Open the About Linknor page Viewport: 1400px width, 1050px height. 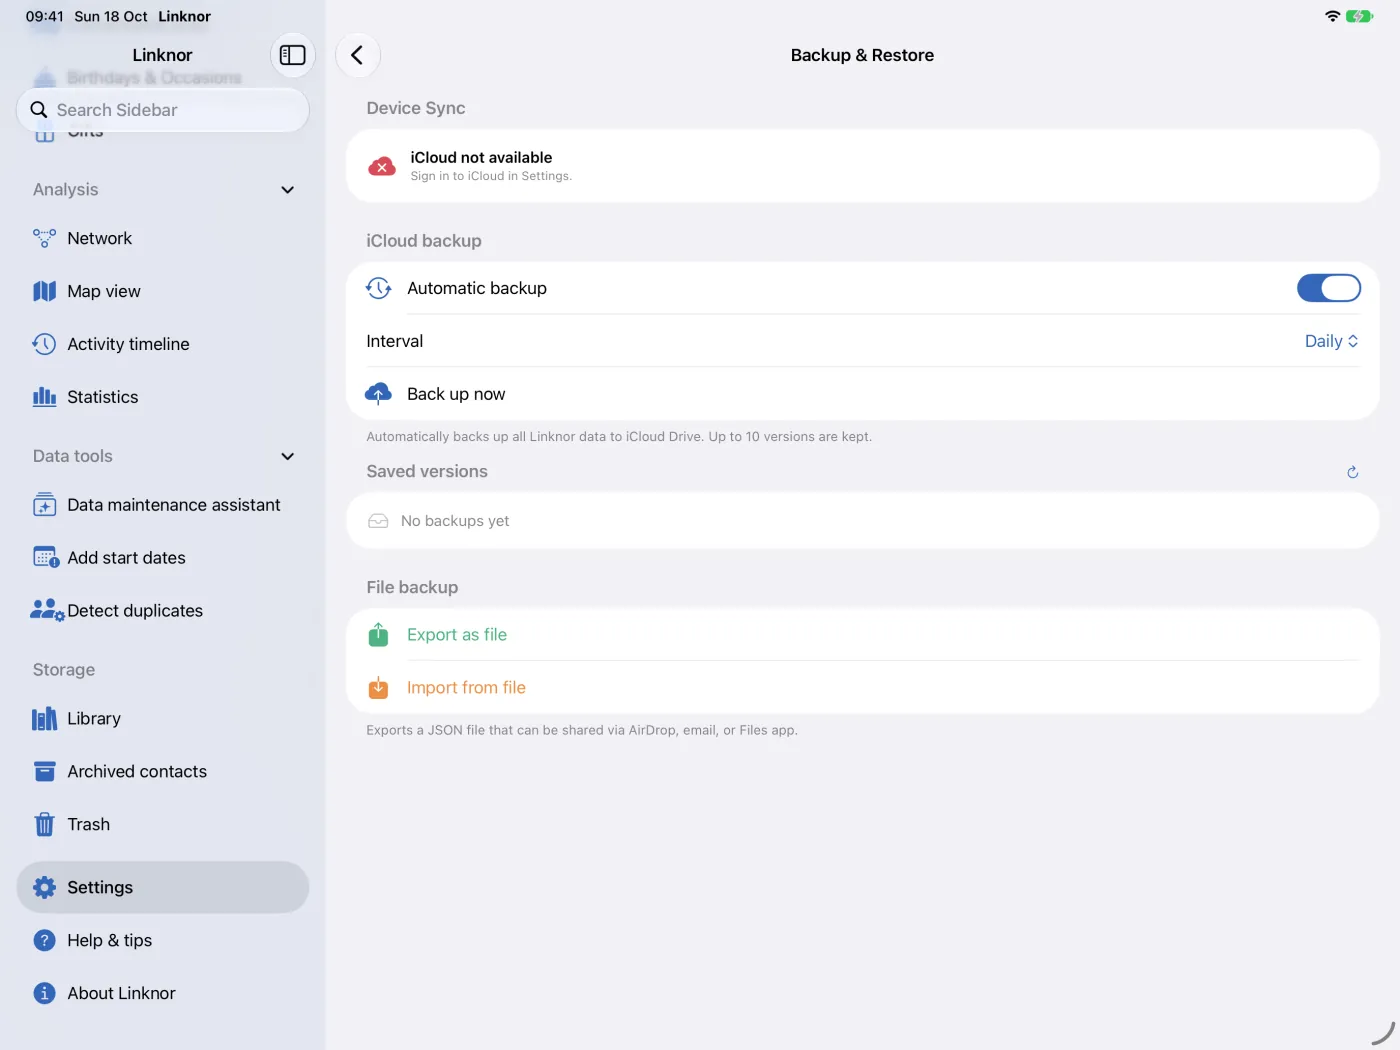point(163,993)
